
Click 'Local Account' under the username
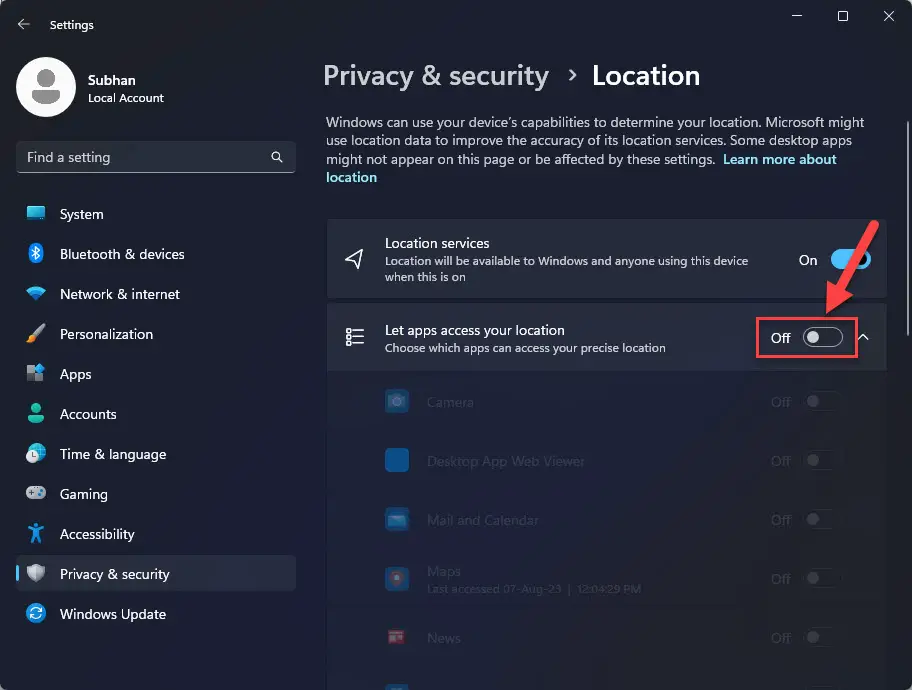[126, 98]
